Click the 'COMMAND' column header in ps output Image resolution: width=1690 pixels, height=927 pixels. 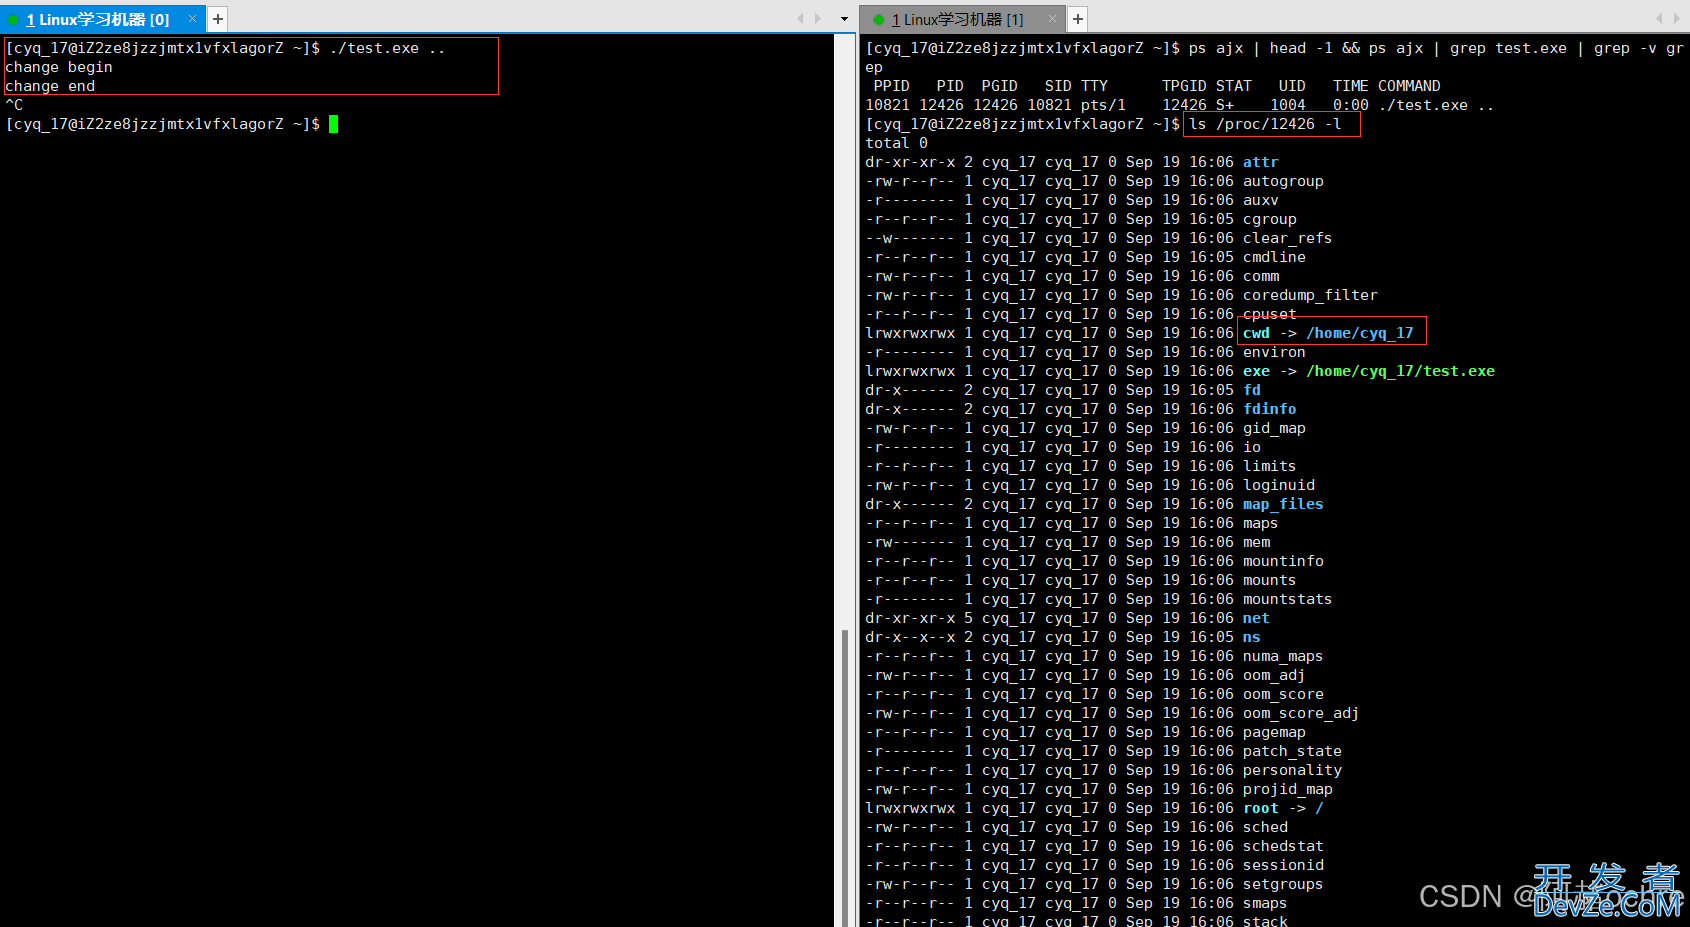point(1409,86)
